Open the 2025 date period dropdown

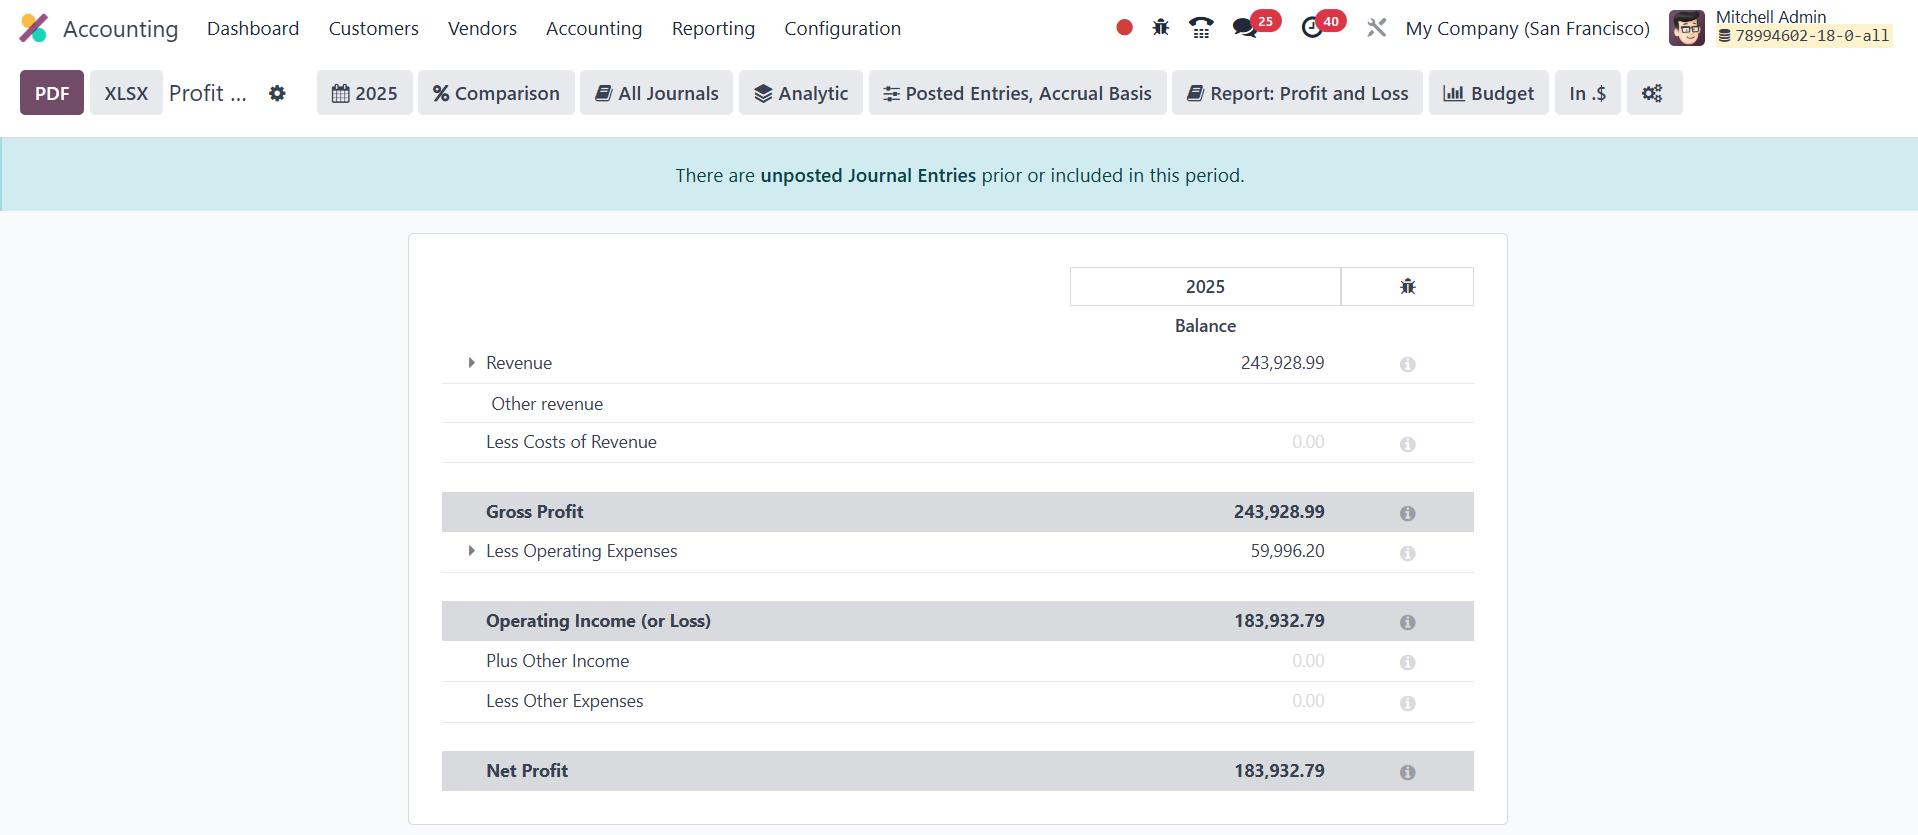[365, 93]
